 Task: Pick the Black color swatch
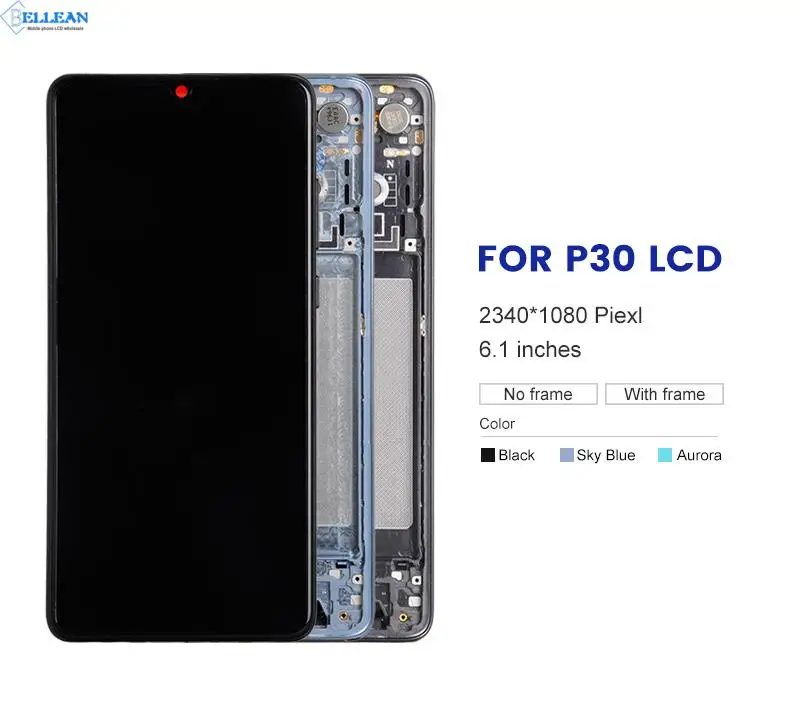click(x=488, y=455)
